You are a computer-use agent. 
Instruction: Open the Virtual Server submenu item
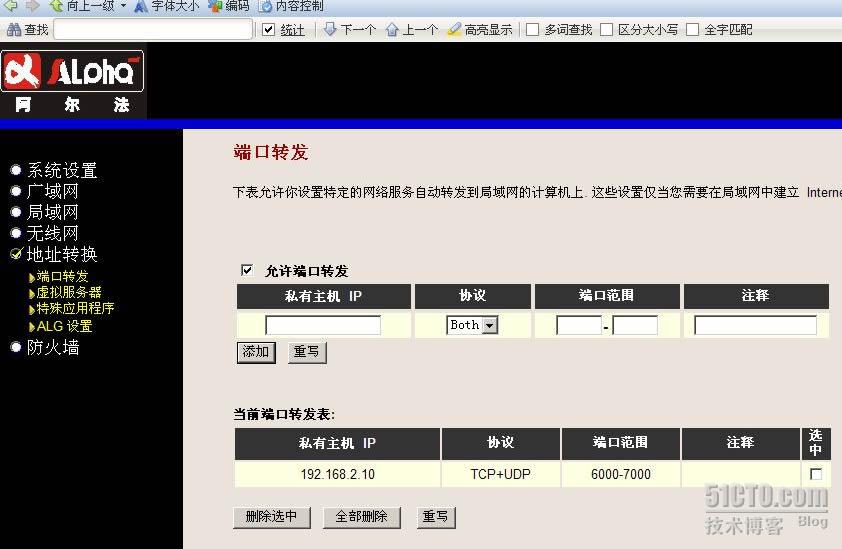69,292
